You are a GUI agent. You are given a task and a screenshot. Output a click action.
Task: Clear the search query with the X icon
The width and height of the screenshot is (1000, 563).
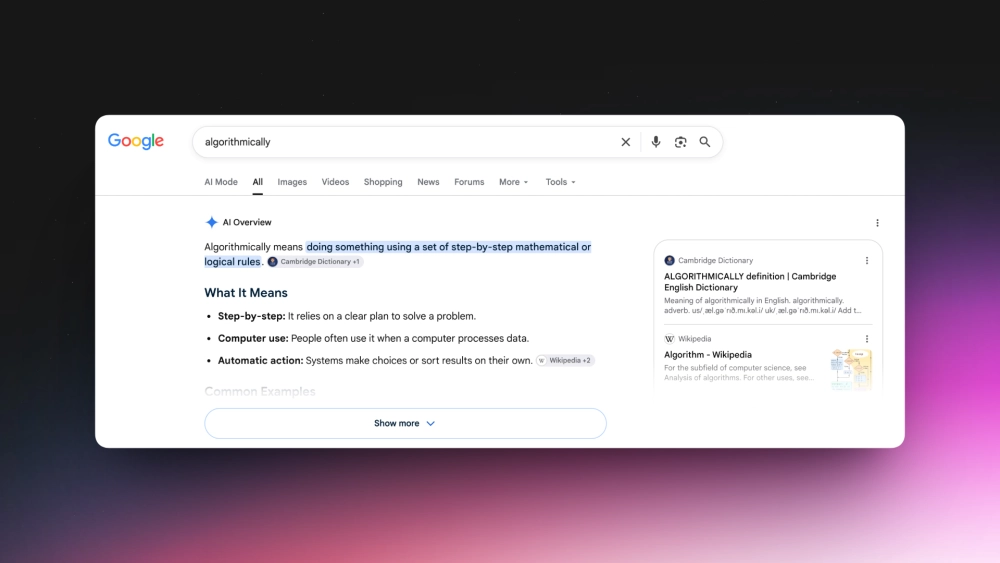pyautogui.click(x=626, y=142)
